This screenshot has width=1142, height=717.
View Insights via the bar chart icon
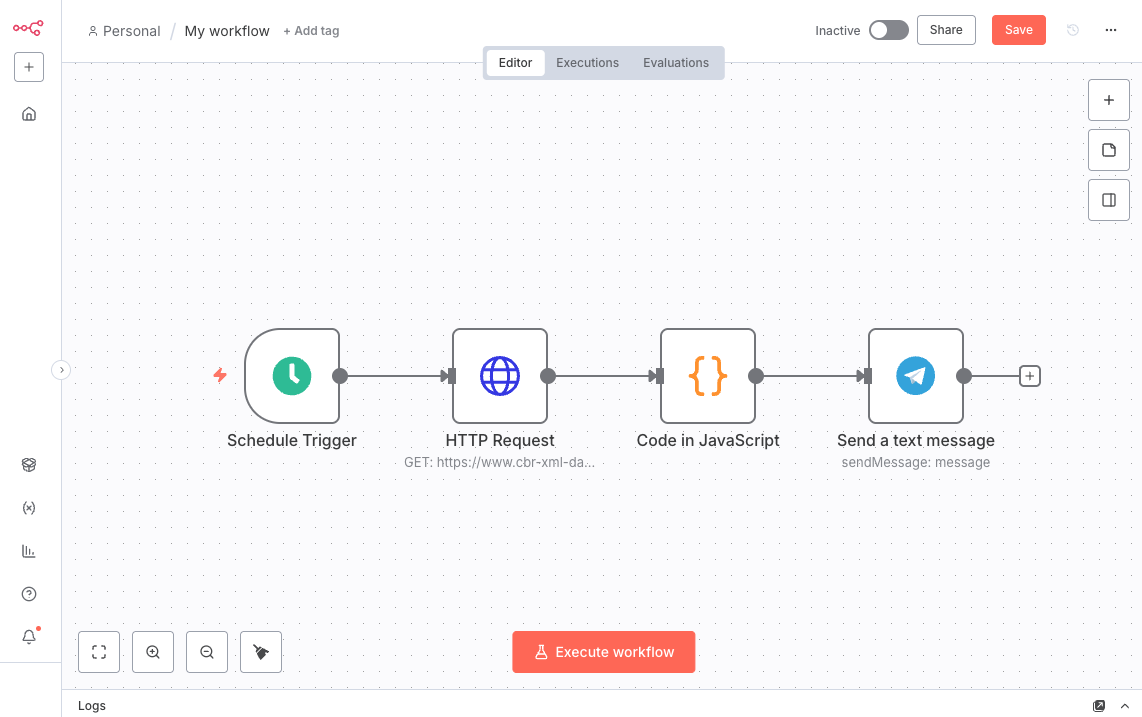[29, 550]
